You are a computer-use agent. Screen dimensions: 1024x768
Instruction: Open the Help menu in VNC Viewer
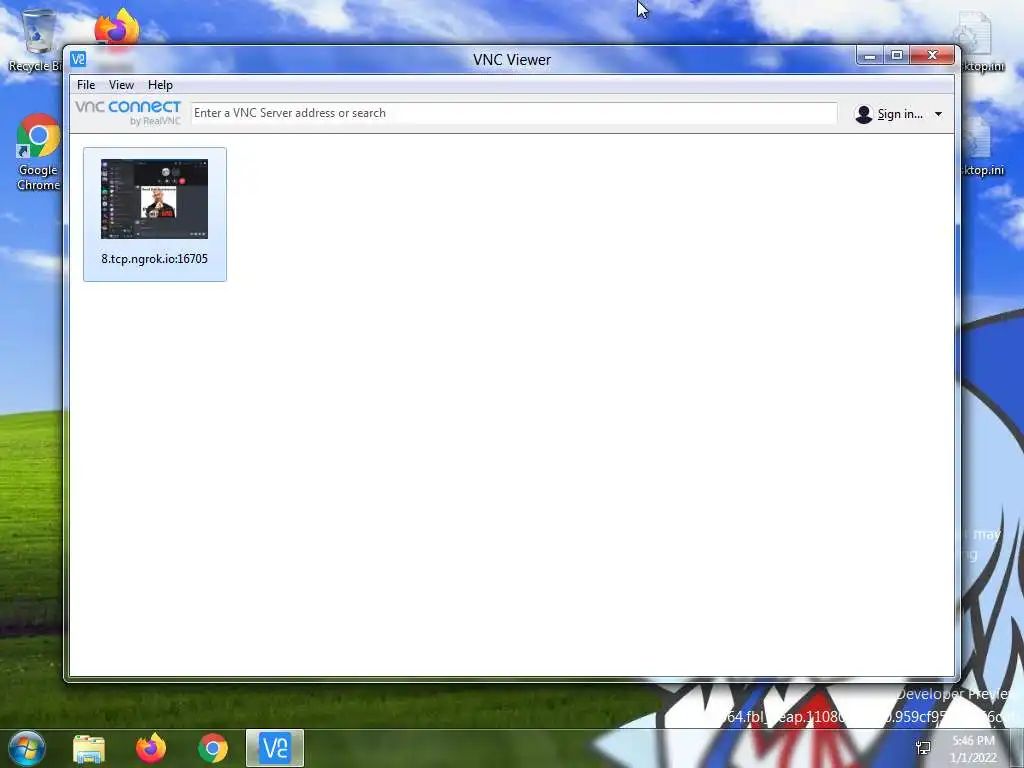tap(160, 85)
